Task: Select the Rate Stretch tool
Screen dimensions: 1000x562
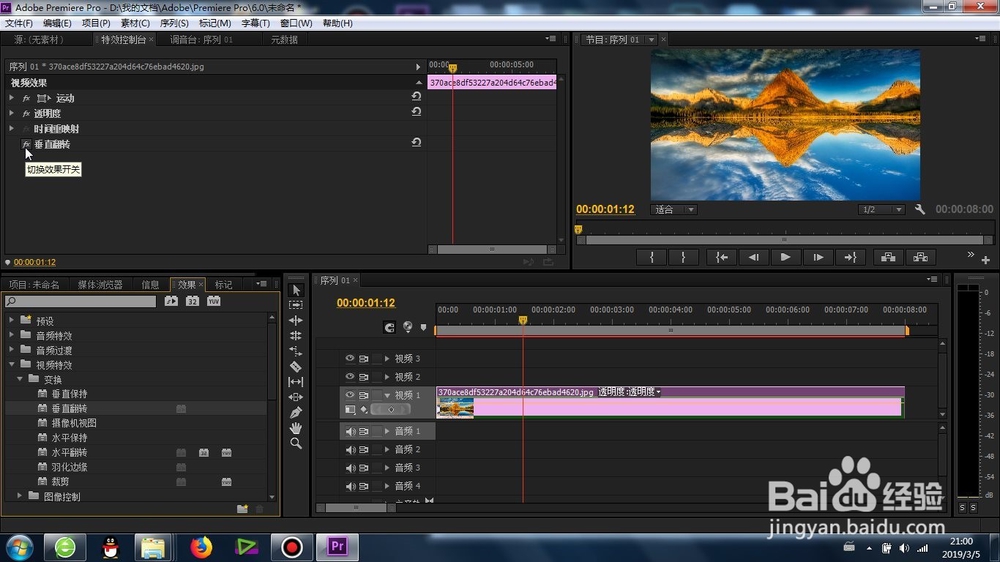Action: (296, 351)
